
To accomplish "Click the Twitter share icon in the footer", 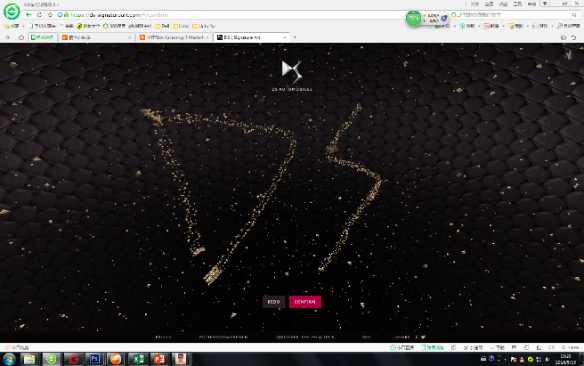I will (x=423, y=337).
